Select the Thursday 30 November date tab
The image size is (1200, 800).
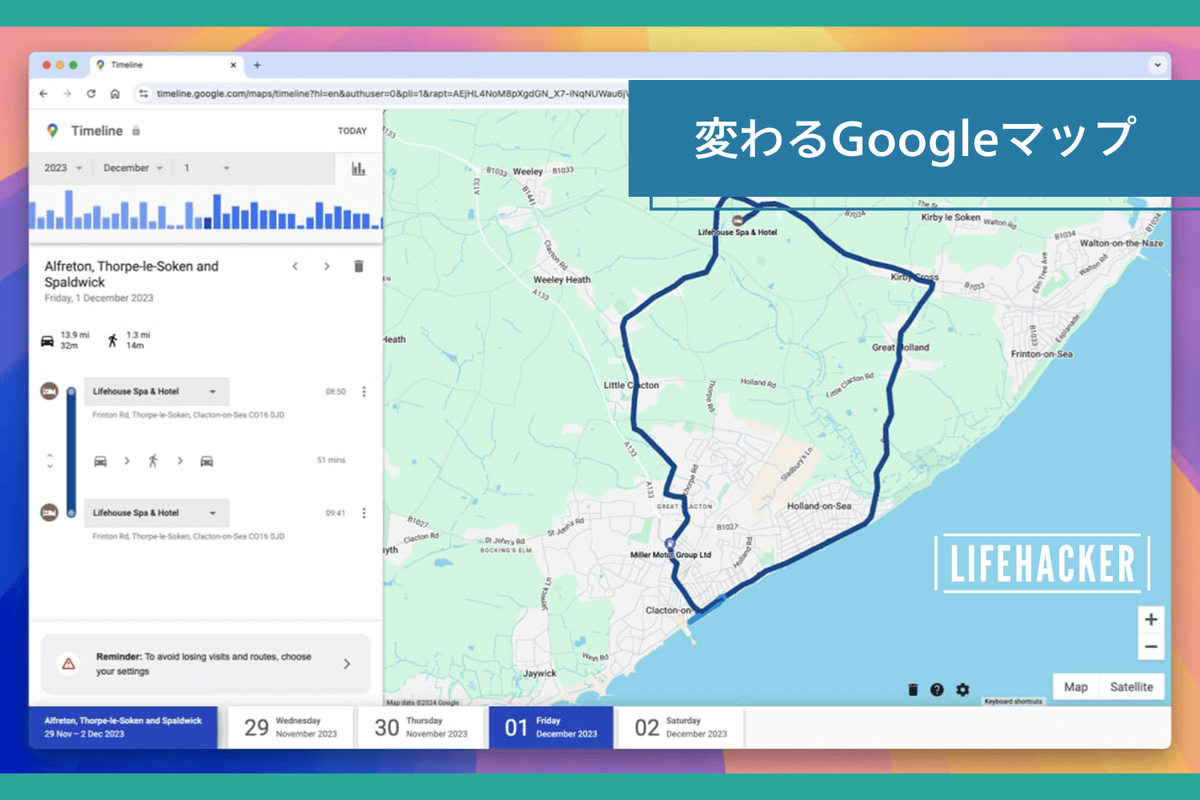(x=422, y=727)
